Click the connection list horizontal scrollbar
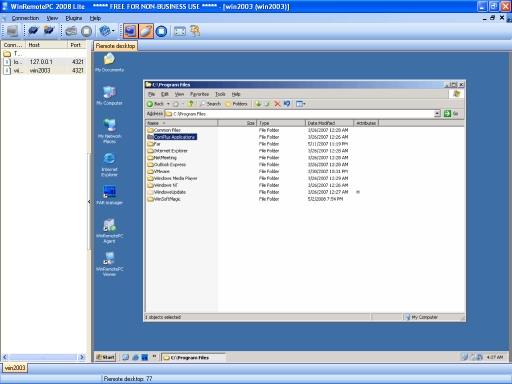The image size is (512, 384). tap(43, 357)
